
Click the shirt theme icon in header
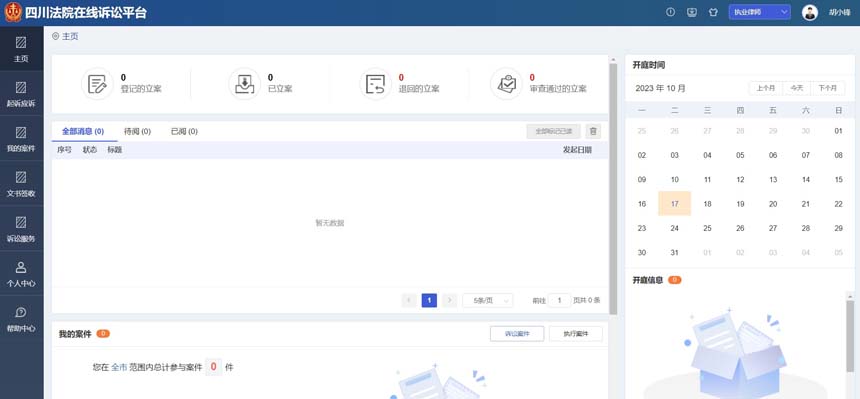click(x=713, y=12)
